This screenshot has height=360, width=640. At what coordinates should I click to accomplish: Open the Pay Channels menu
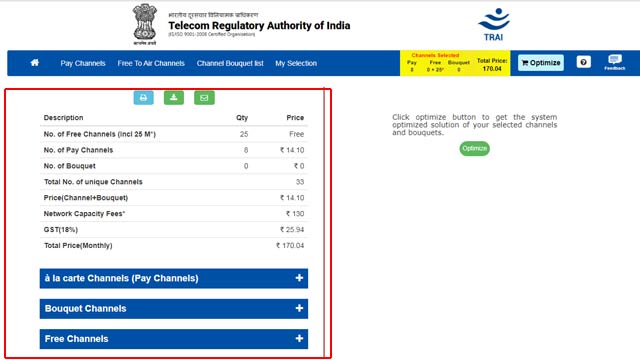point(83,63)
